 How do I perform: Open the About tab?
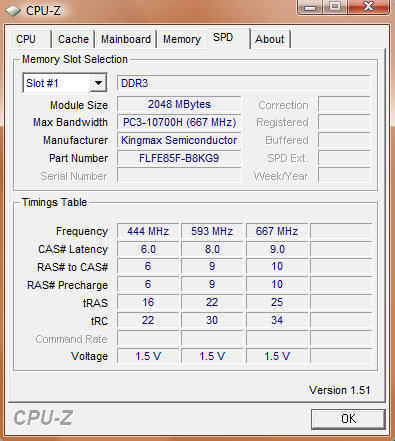[x=270, y=39]
